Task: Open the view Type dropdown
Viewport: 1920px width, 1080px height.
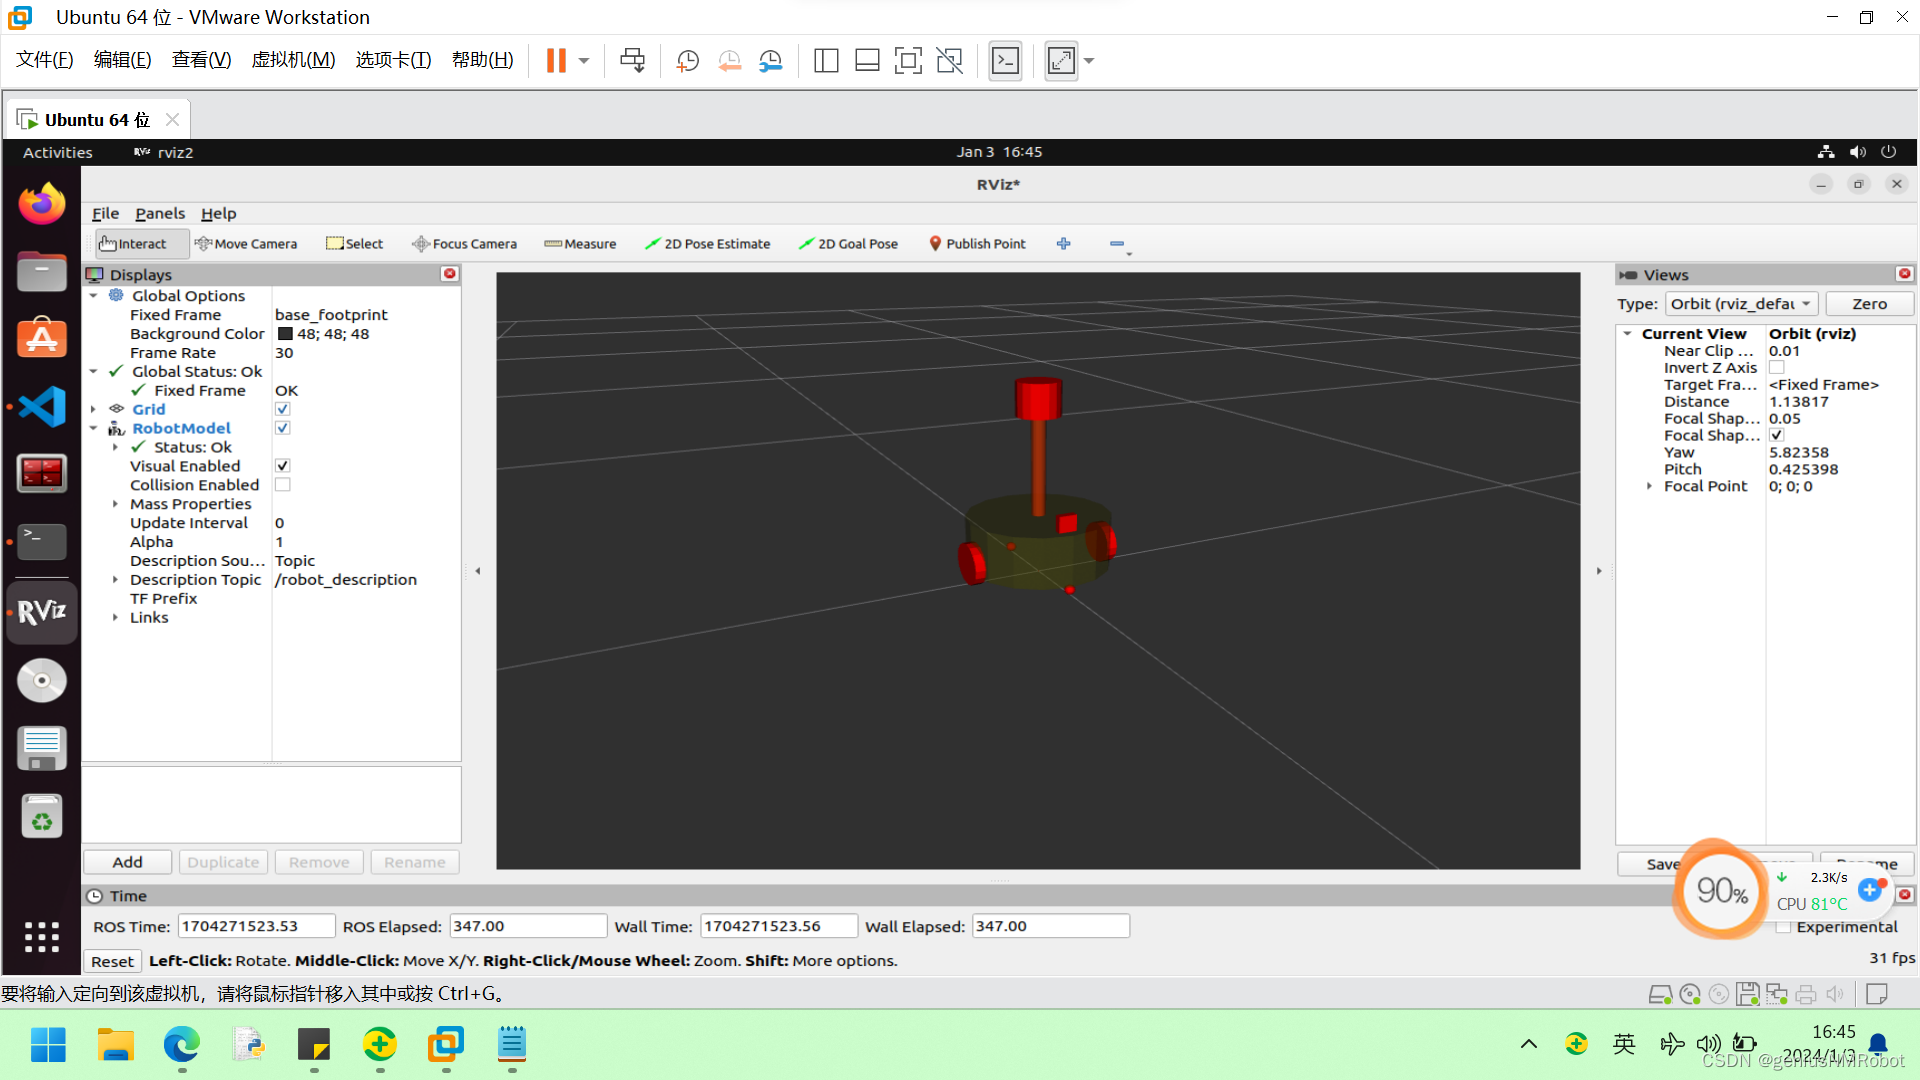Action: coord(1741,304)
